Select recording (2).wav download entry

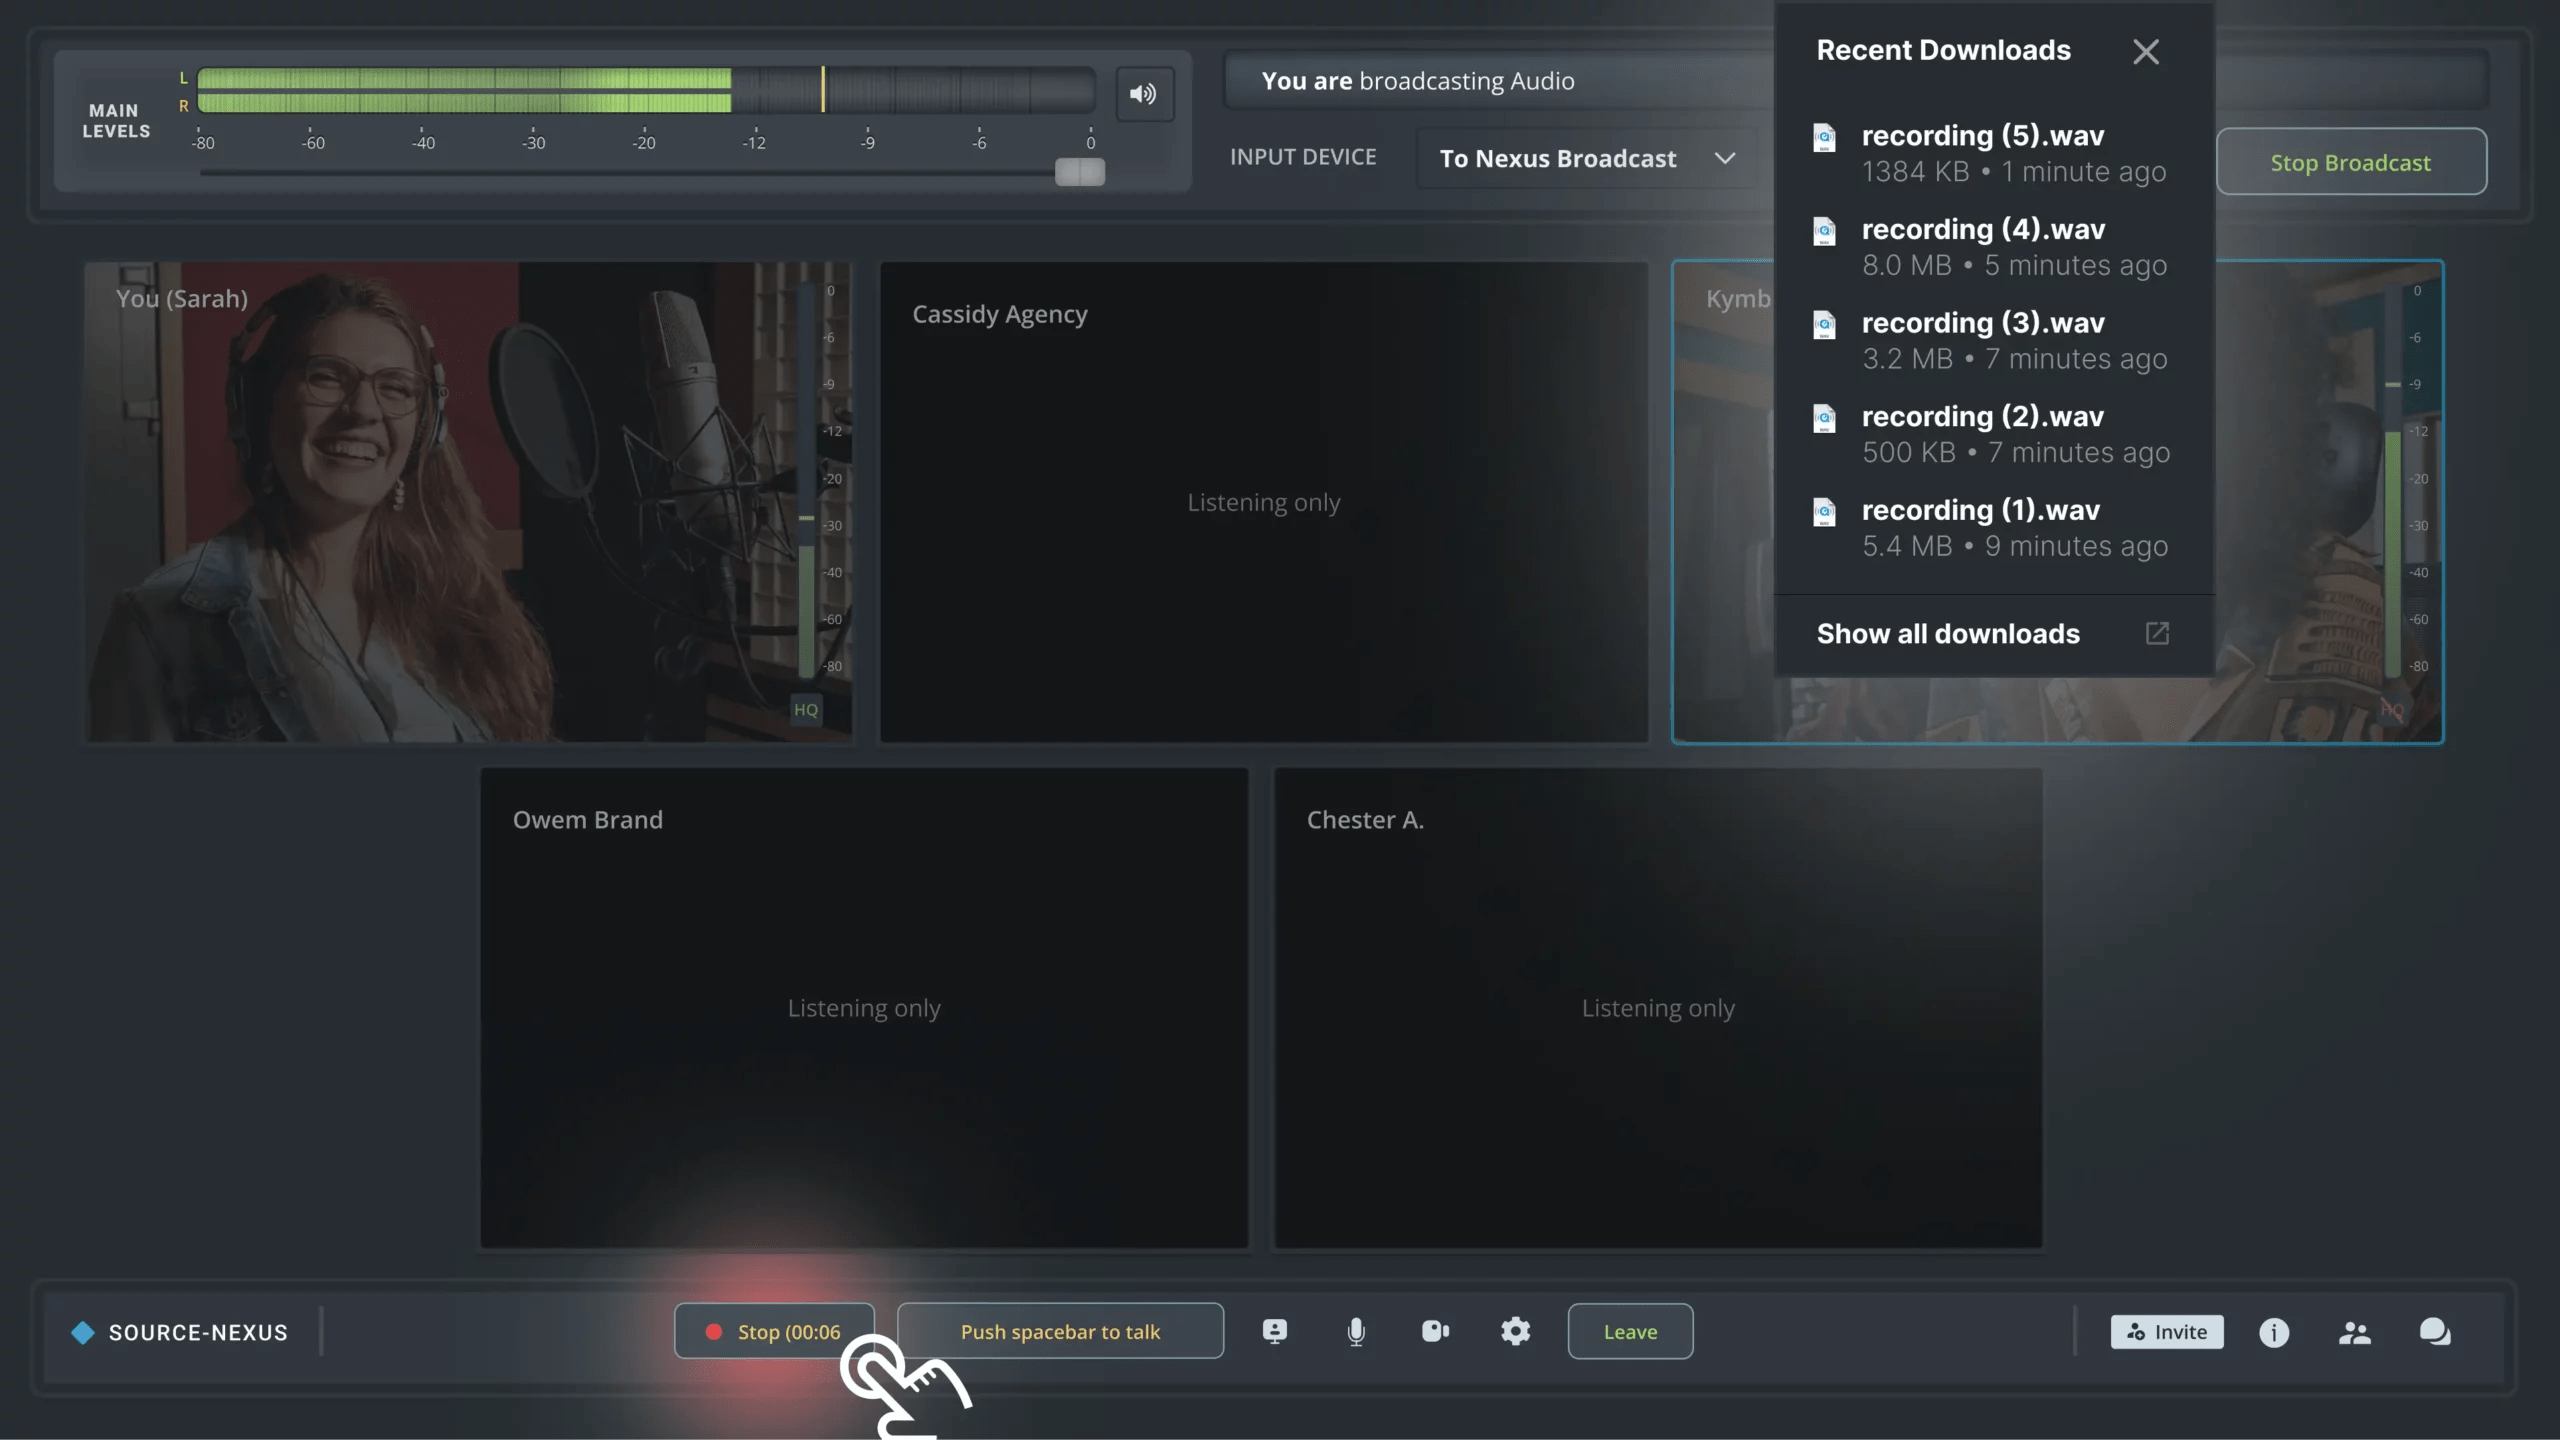coord(1983,417)
